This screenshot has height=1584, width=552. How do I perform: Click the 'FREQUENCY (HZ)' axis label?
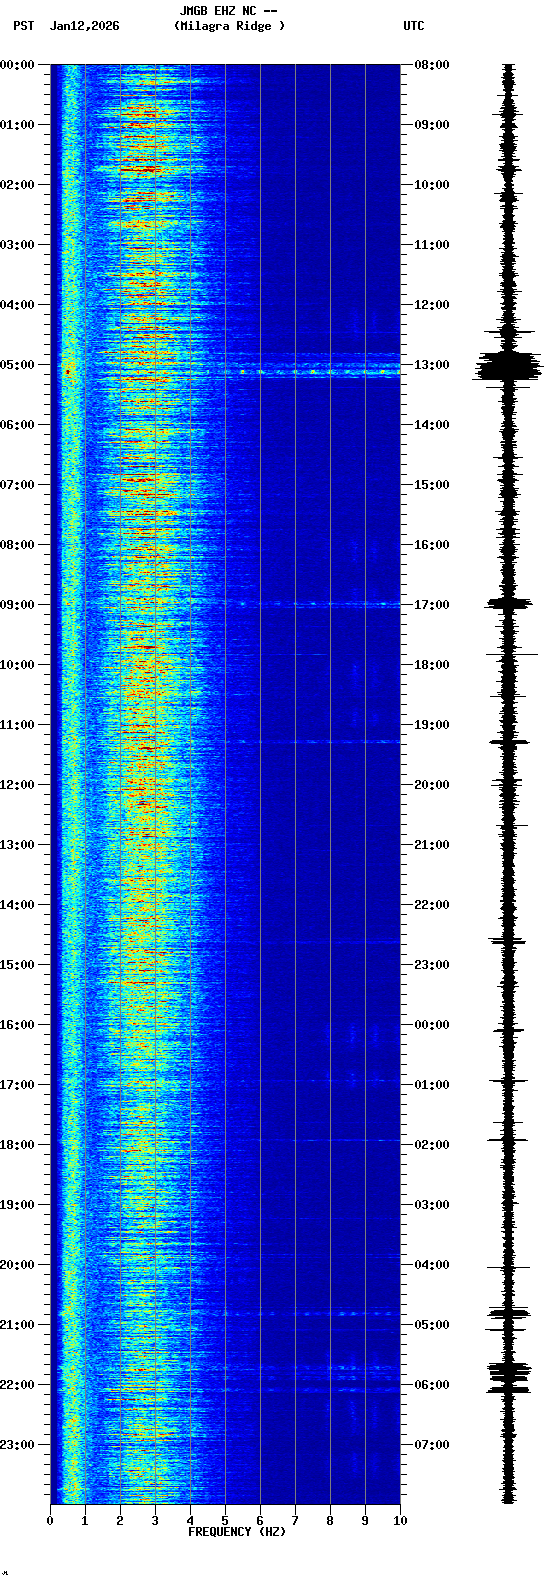237,1532
